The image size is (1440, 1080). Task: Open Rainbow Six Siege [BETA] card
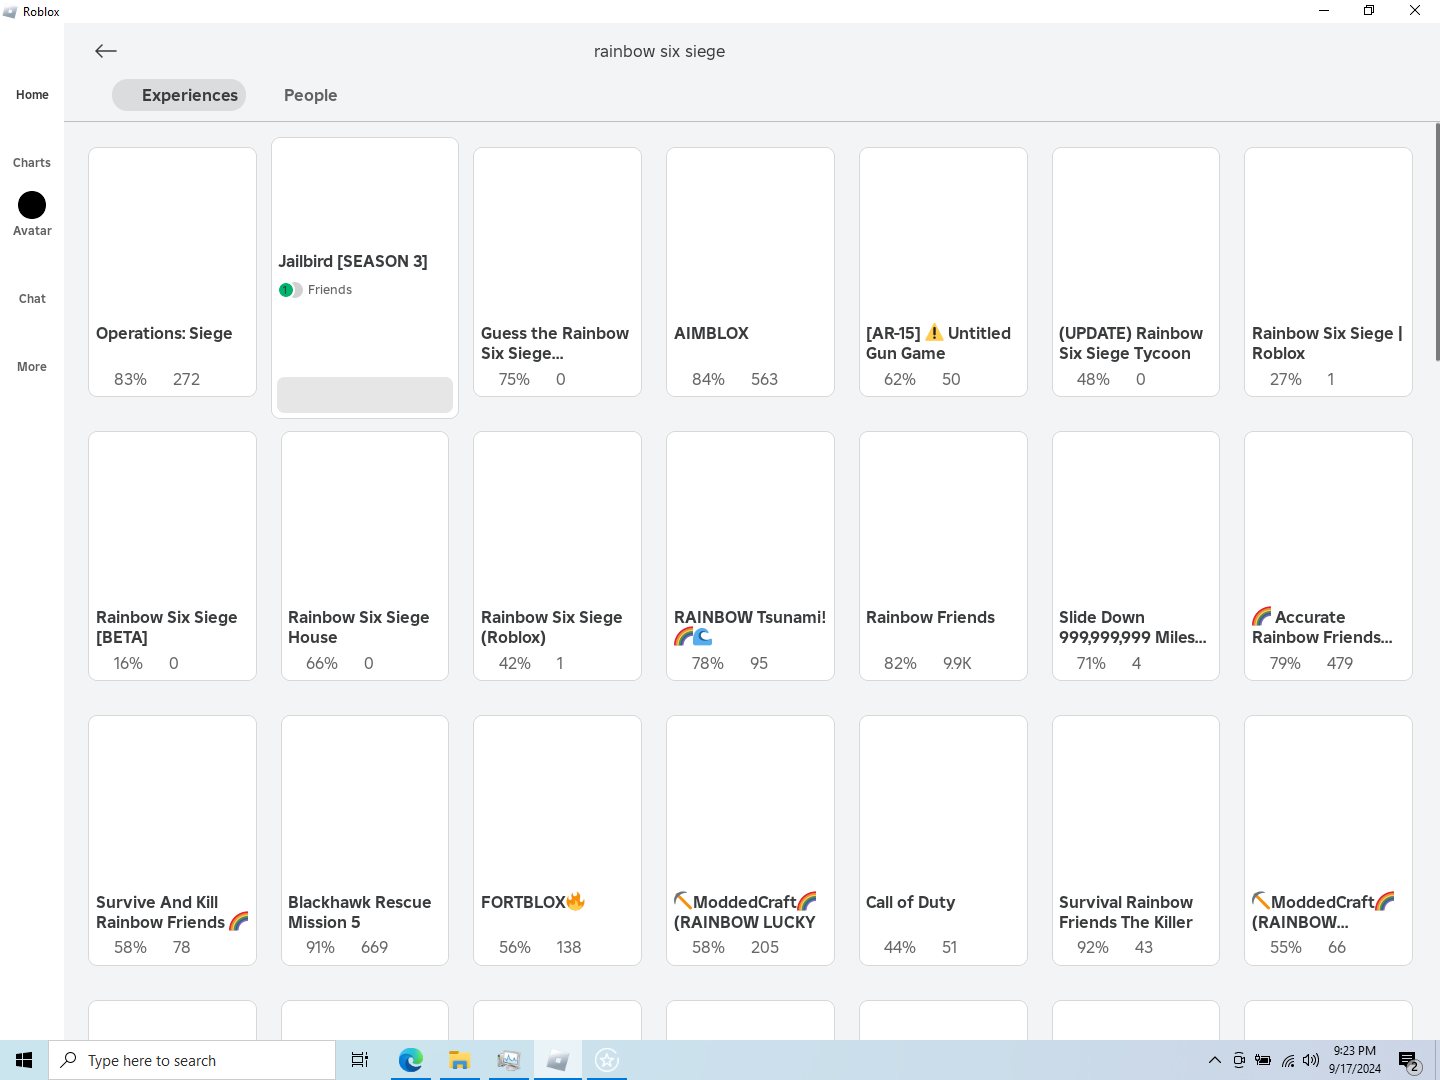pos(172,556)
